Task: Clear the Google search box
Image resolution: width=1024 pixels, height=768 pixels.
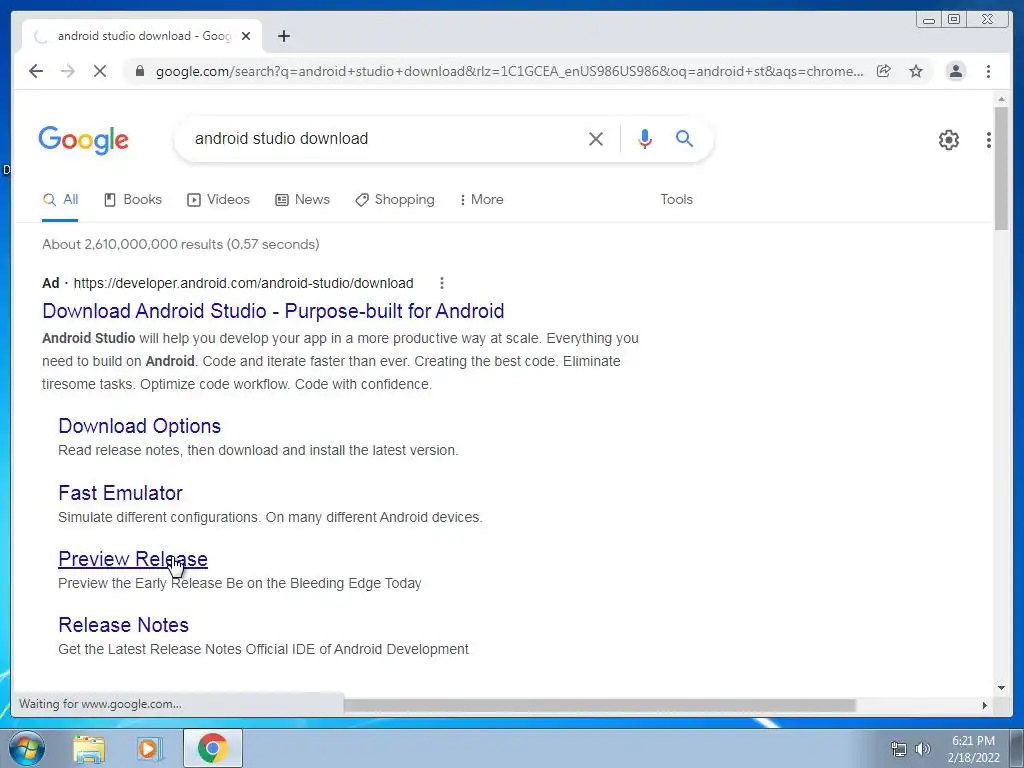Action: (x=596, y=138)
